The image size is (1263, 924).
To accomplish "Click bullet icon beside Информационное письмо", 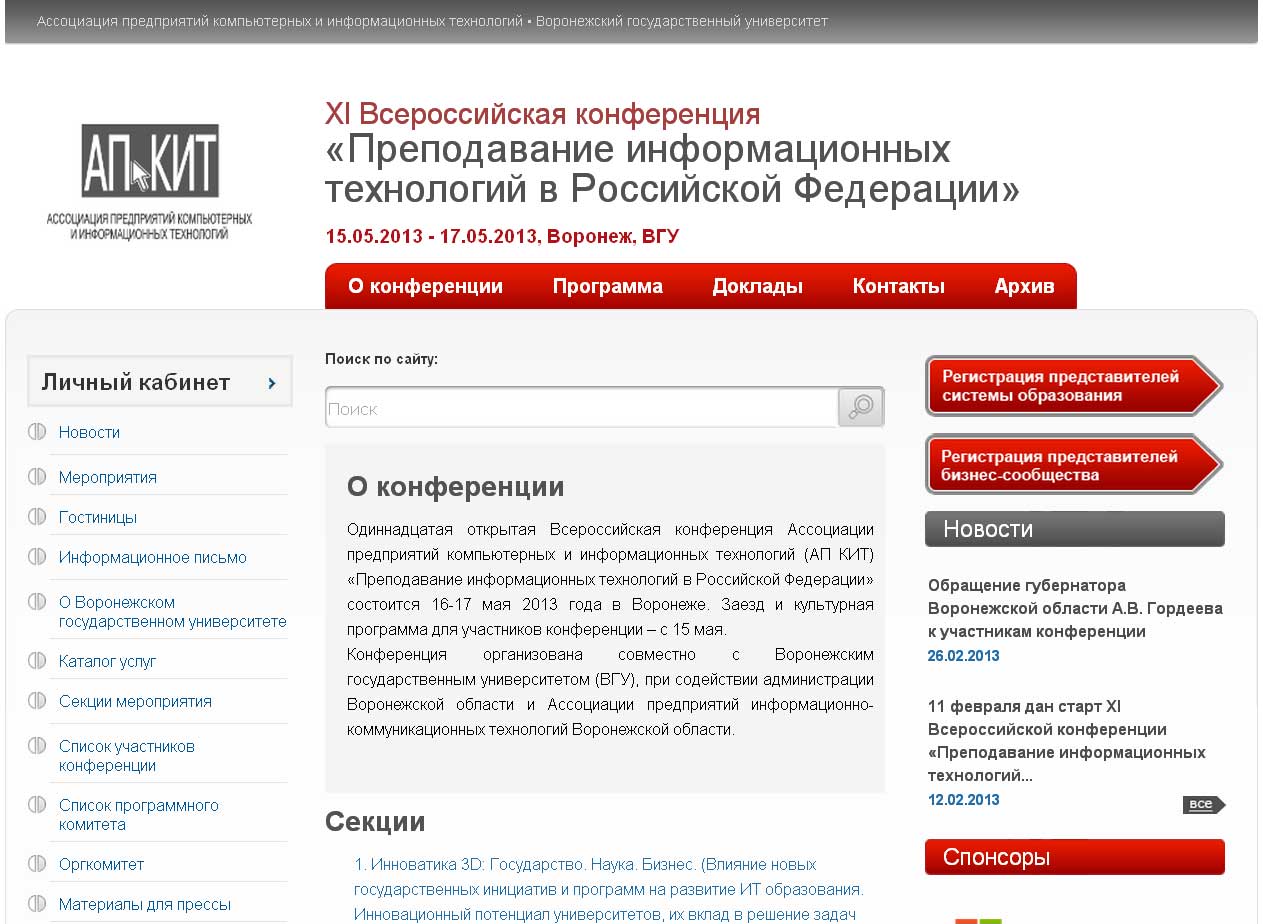I will pyautogui.click(x=37, y=557).
